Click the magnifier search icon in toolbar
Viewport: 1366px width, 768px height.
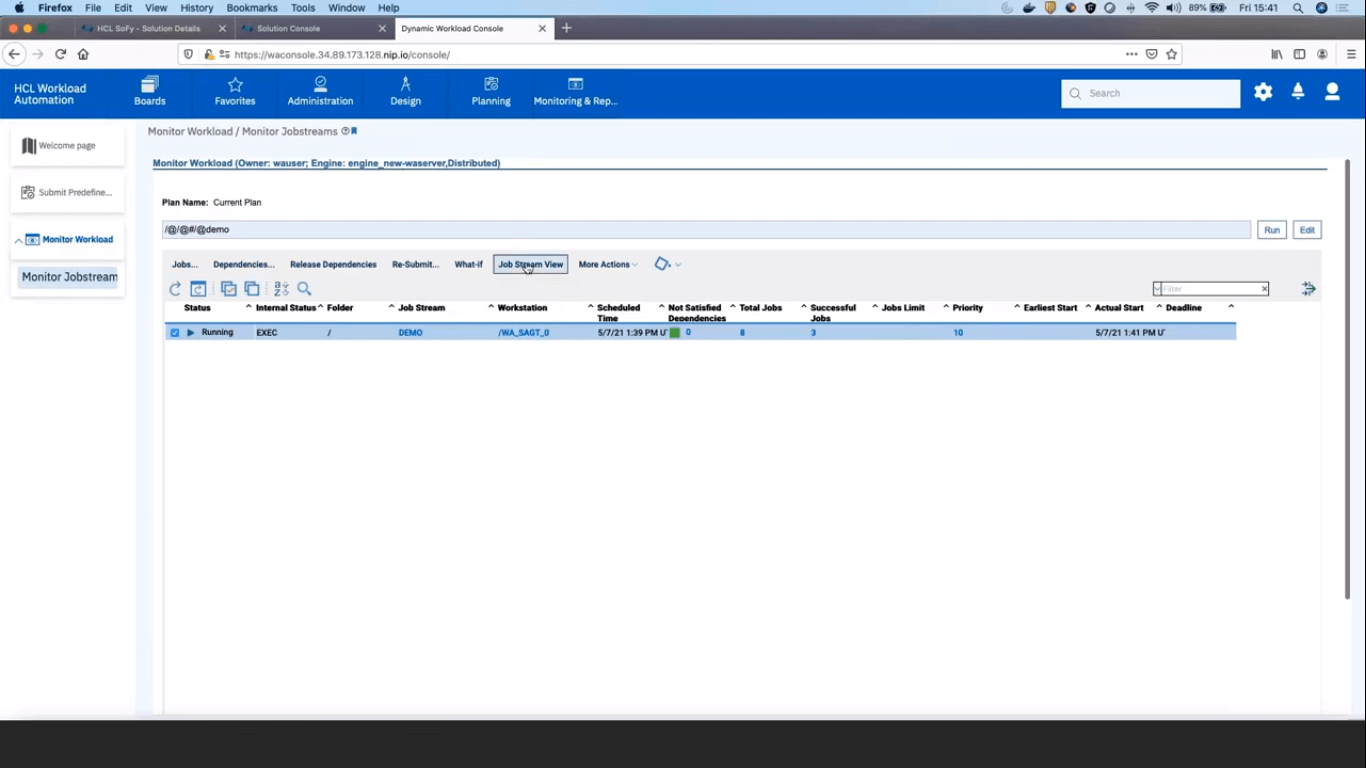(305, 289)
